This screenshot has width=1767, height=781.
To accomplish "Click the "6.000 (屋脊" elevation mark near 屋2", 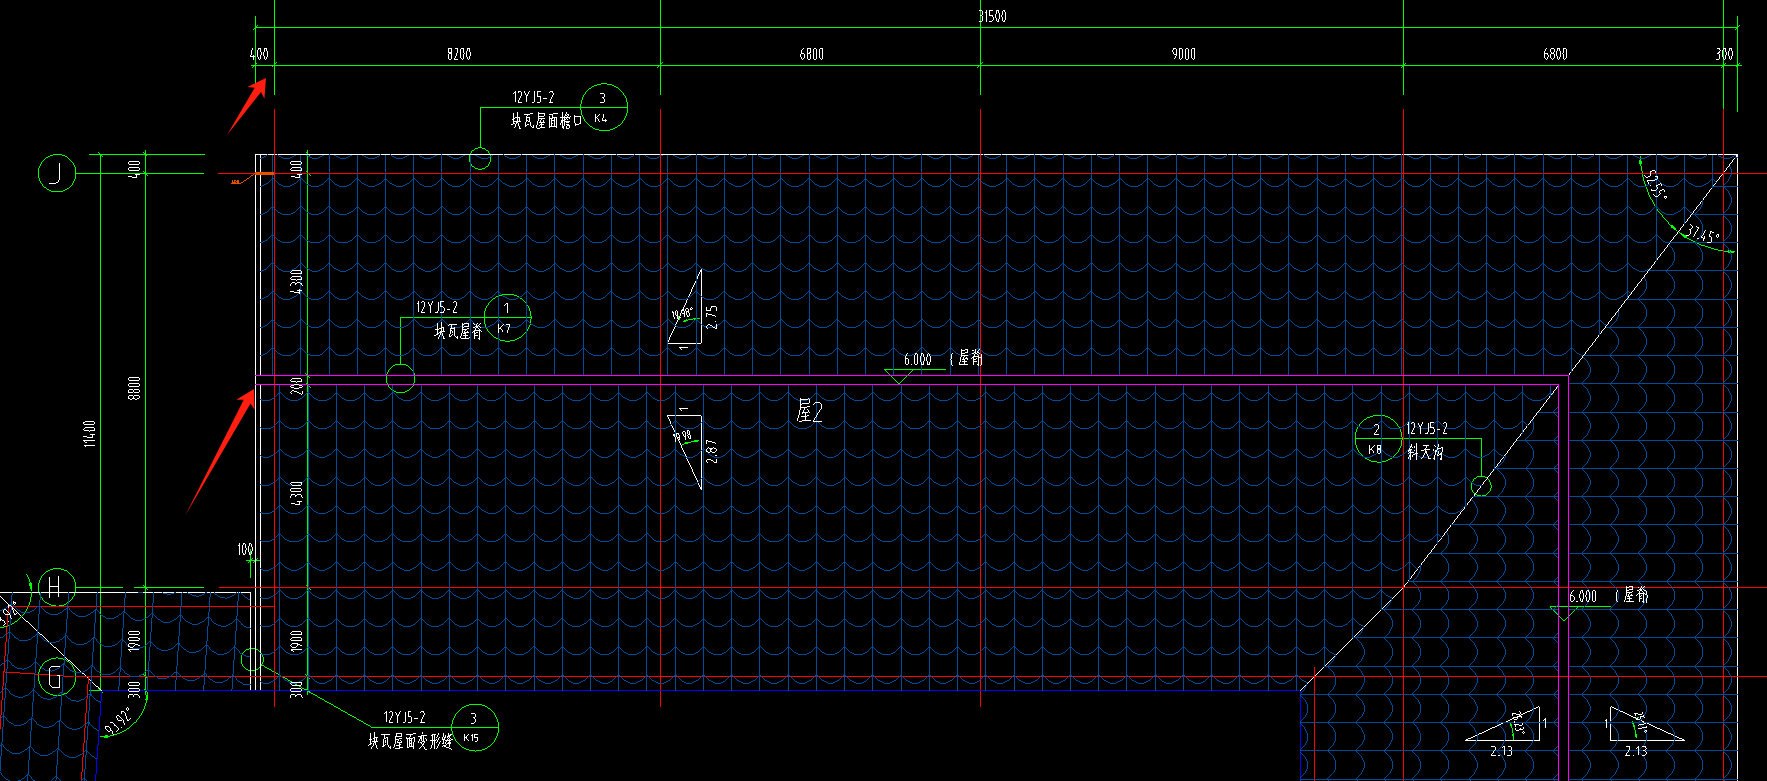I will click(x=943, y=359).
